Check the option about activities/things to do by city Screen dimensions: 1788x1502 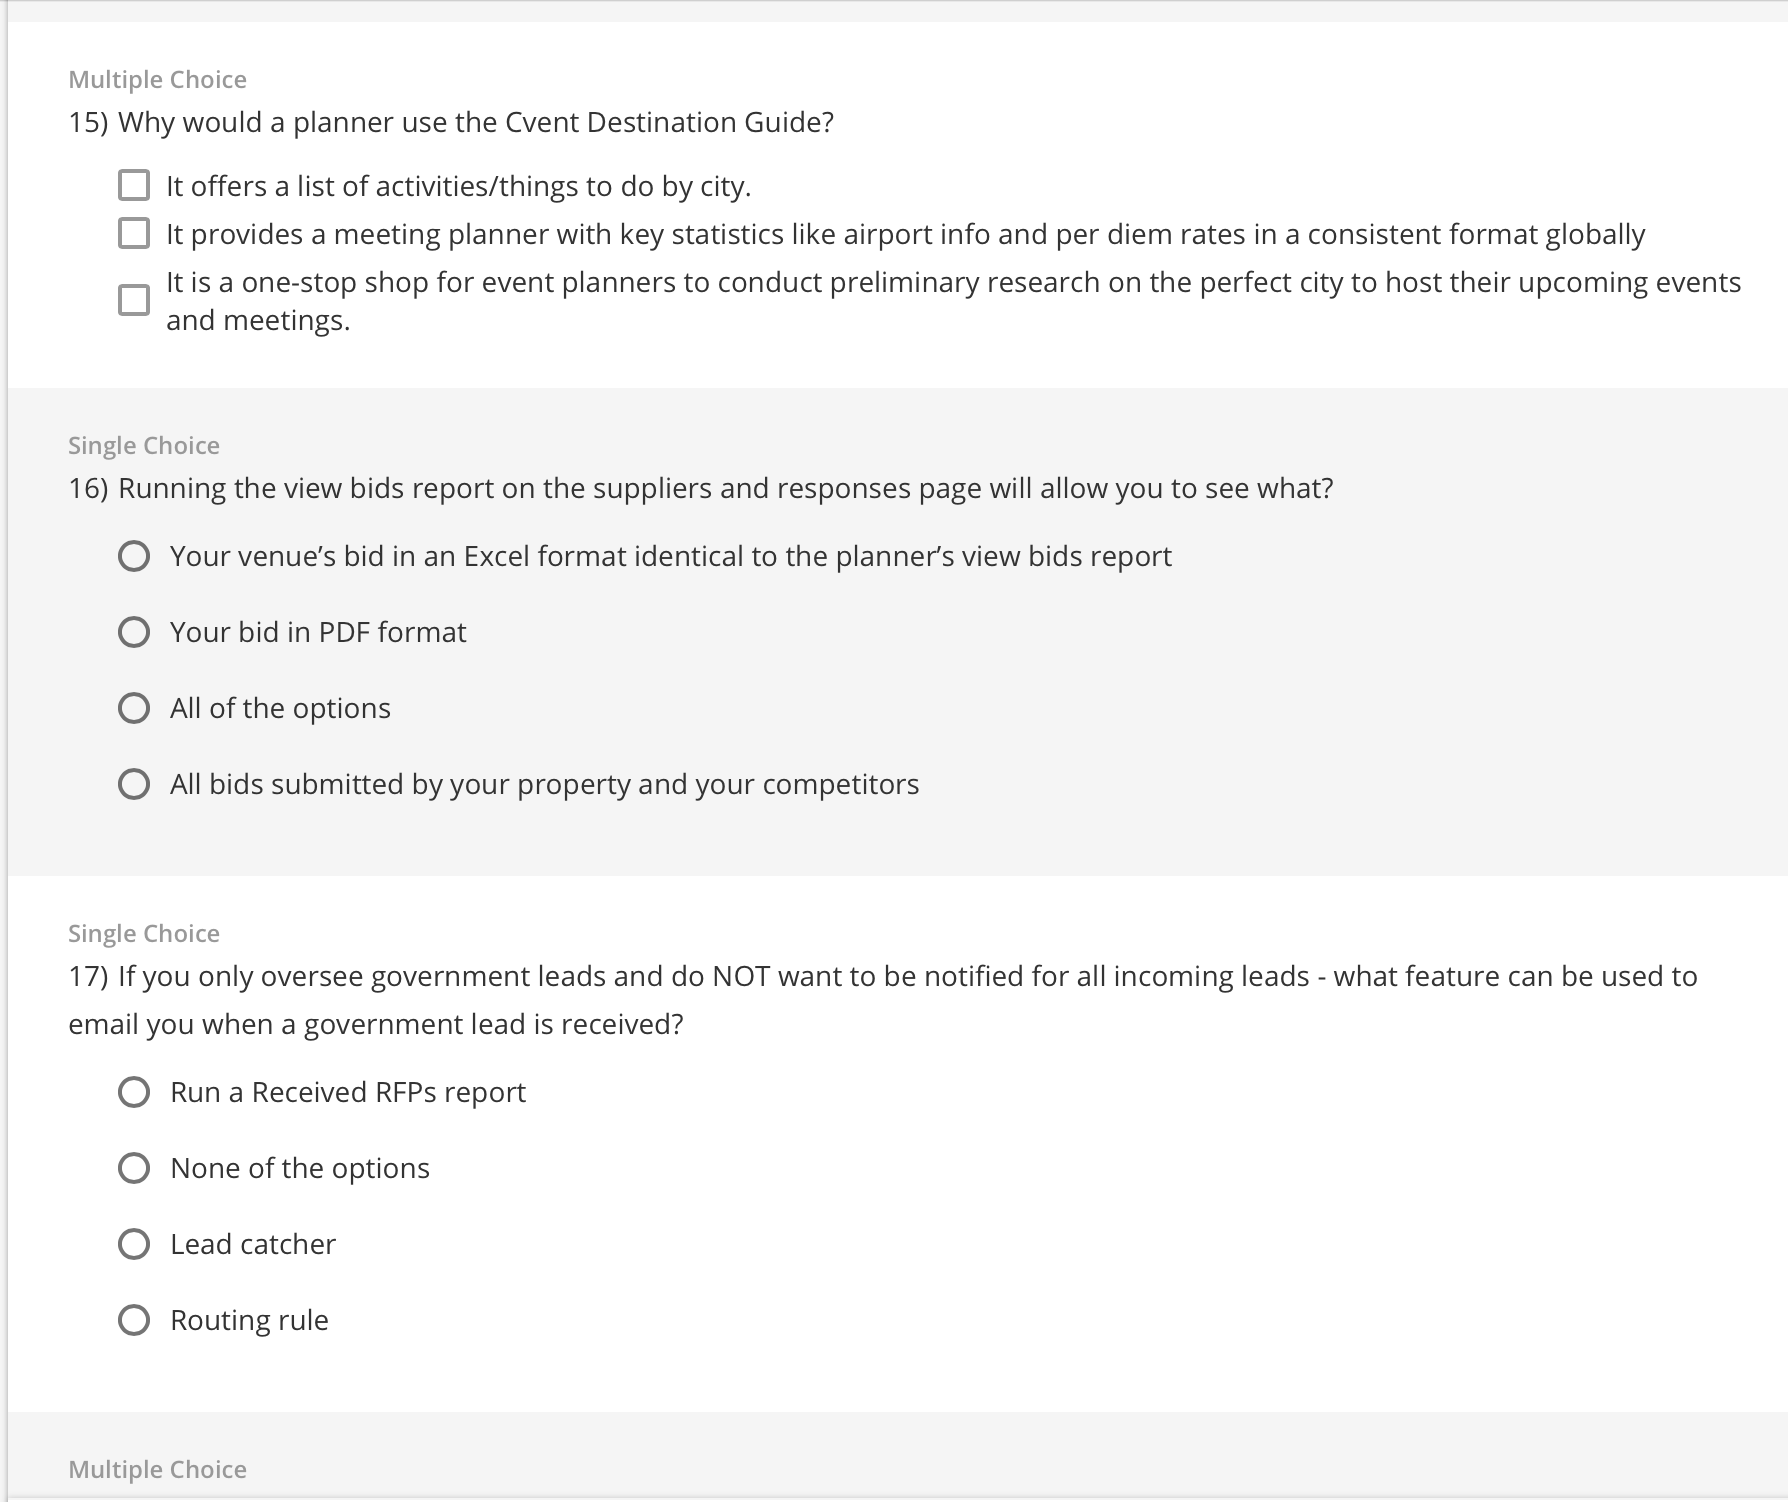tap(135, 185)
